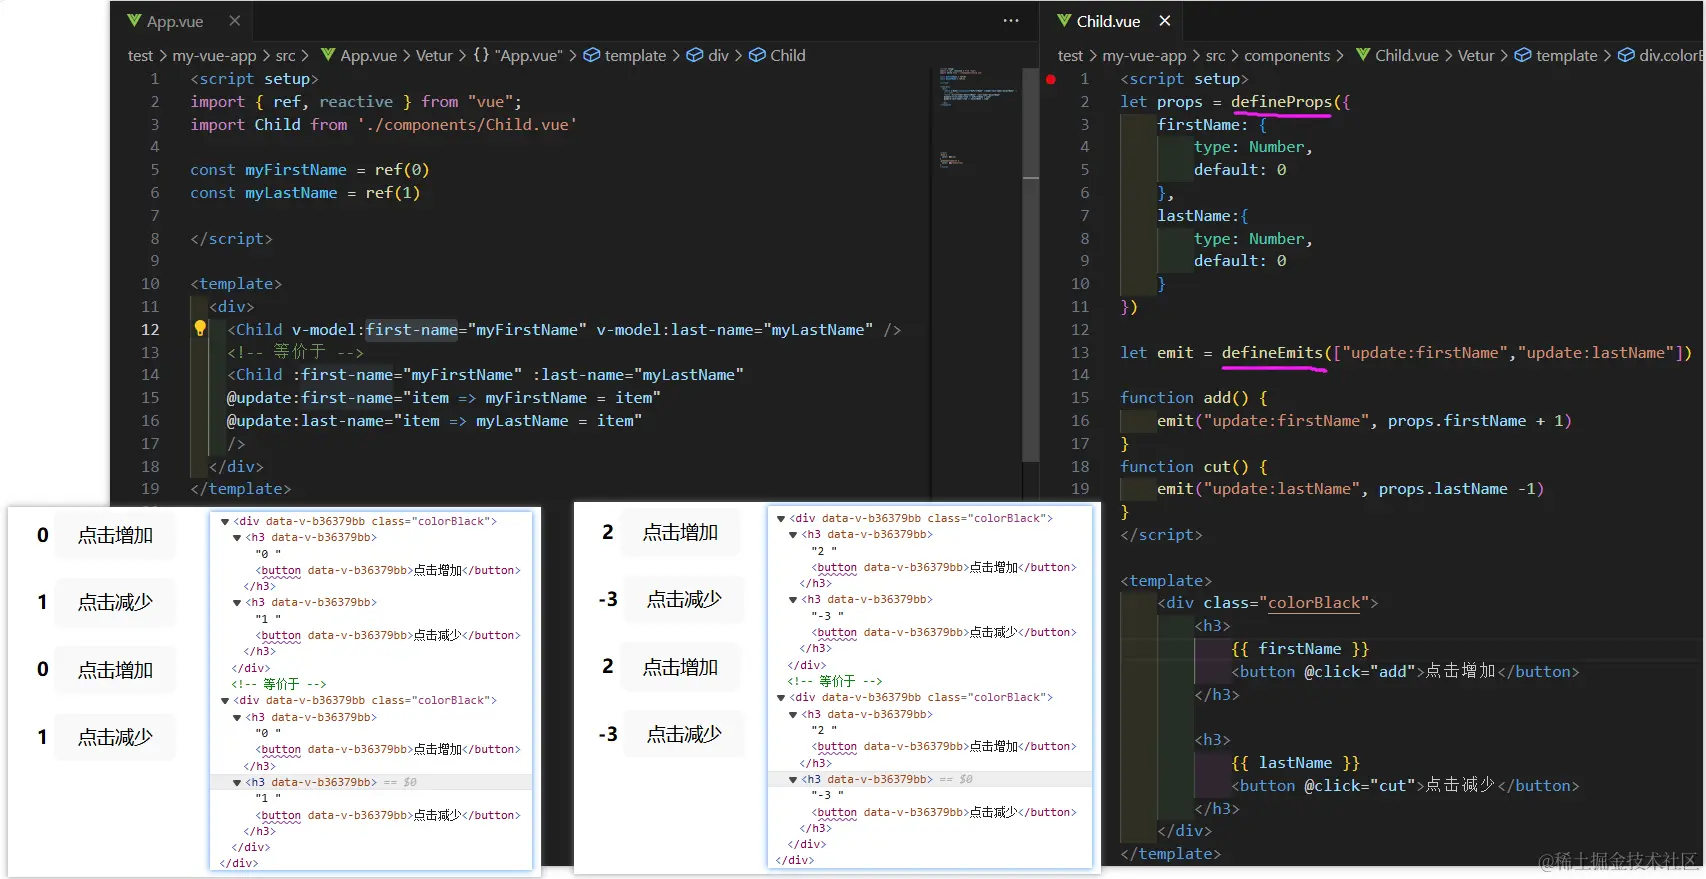Click the 等价于 comment in the right DevTools panel
This screenshot has width=1706, height=879.
835,681
